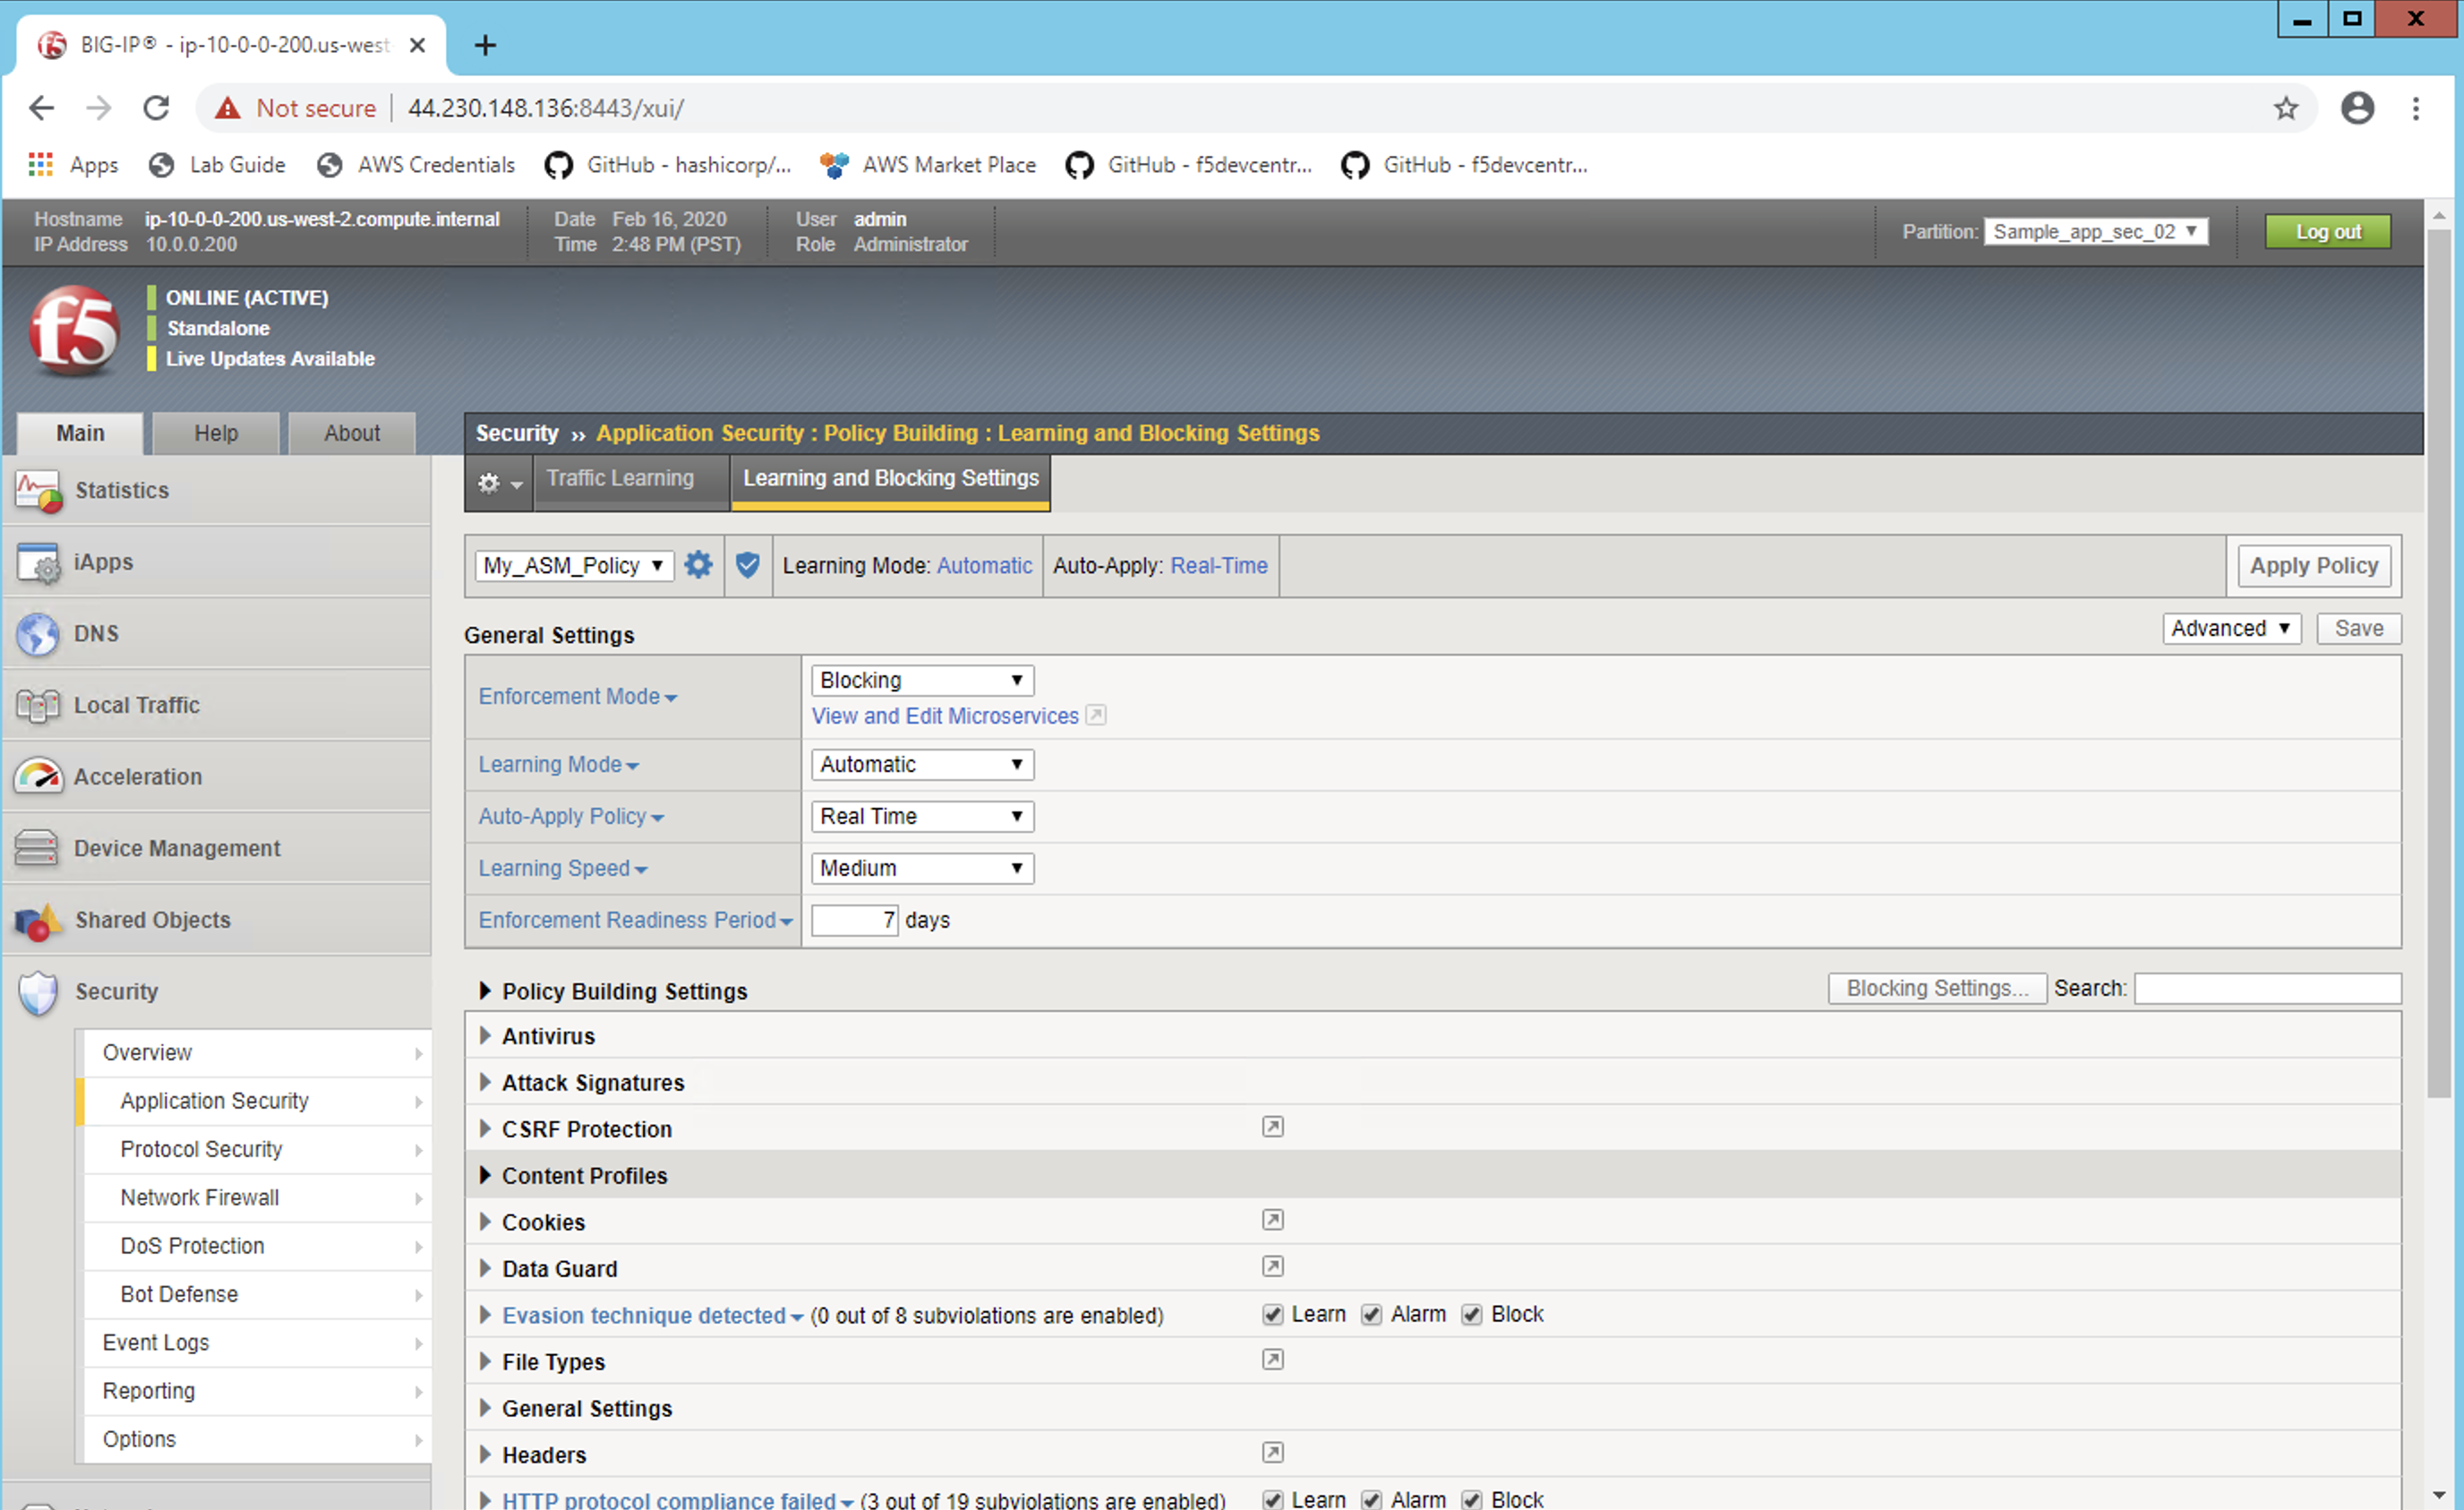Click external link icon beside View and Edit Microservices
The image size is (2464, 1510).
tap(1096, 716)
